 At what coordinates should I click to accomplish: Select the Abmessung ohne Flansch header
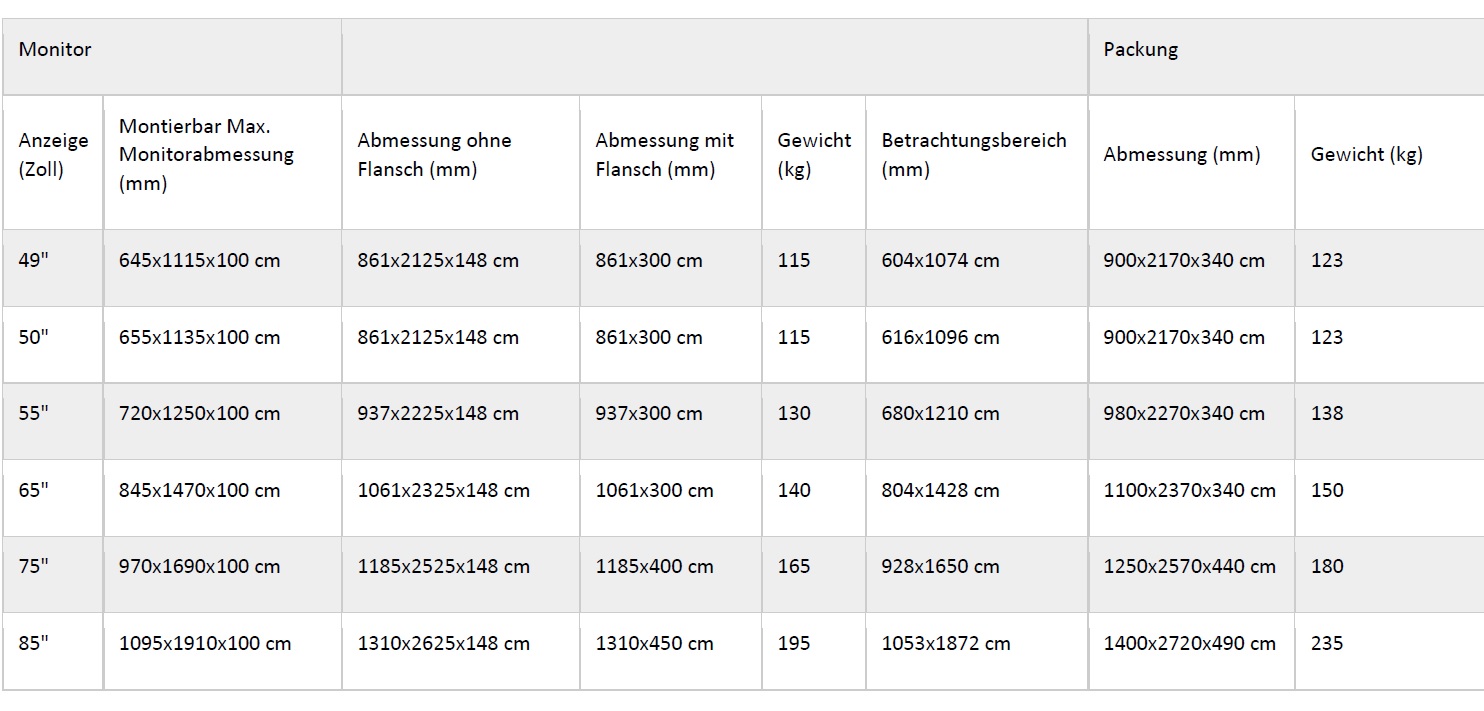pyautogui.click(x=434, y=155)
